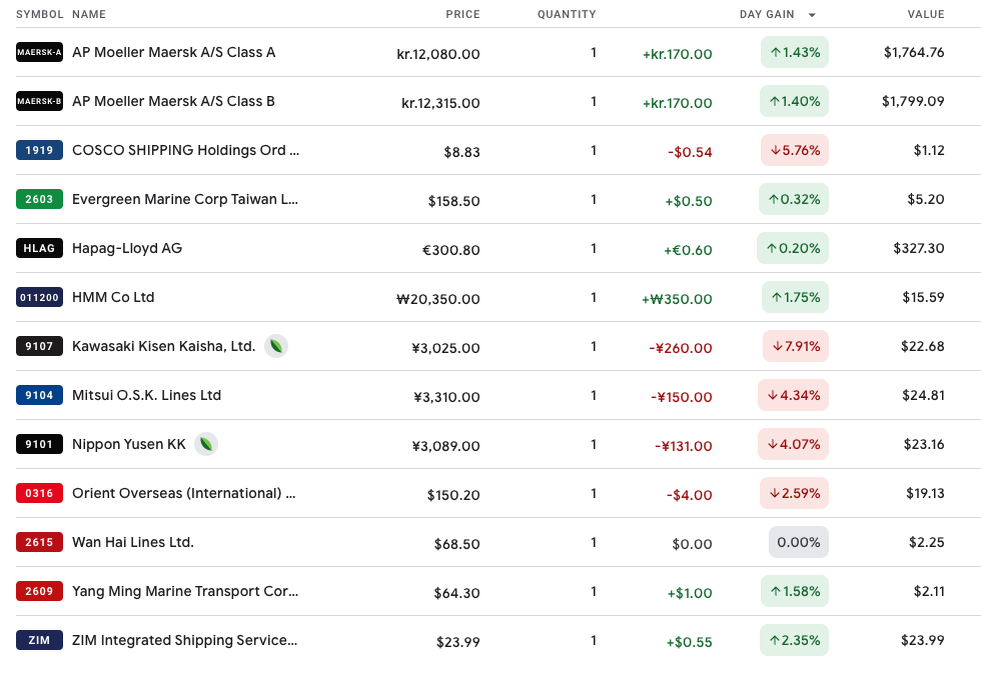This screenshot has height=675, width=981.
Task: Click the 5.76% loss badge for COSCO
Action: (x=795, y=150)
